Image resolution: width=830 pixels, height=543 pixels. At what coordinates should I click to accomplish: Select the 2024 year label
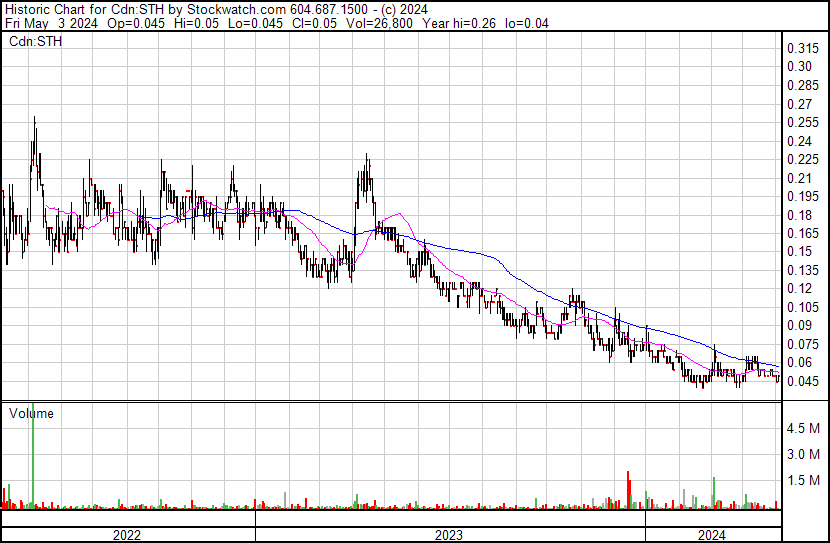pos(711,535)
